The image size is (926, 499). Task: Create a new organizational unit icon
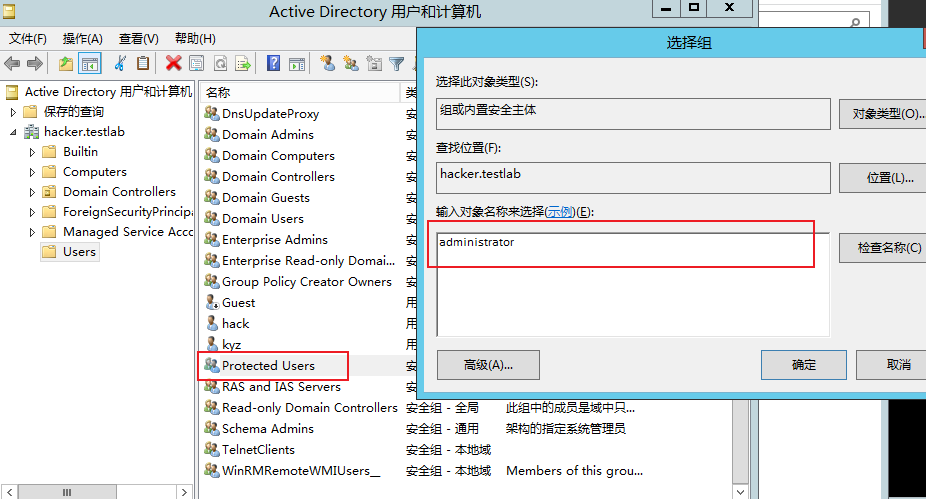click(374, 63)
